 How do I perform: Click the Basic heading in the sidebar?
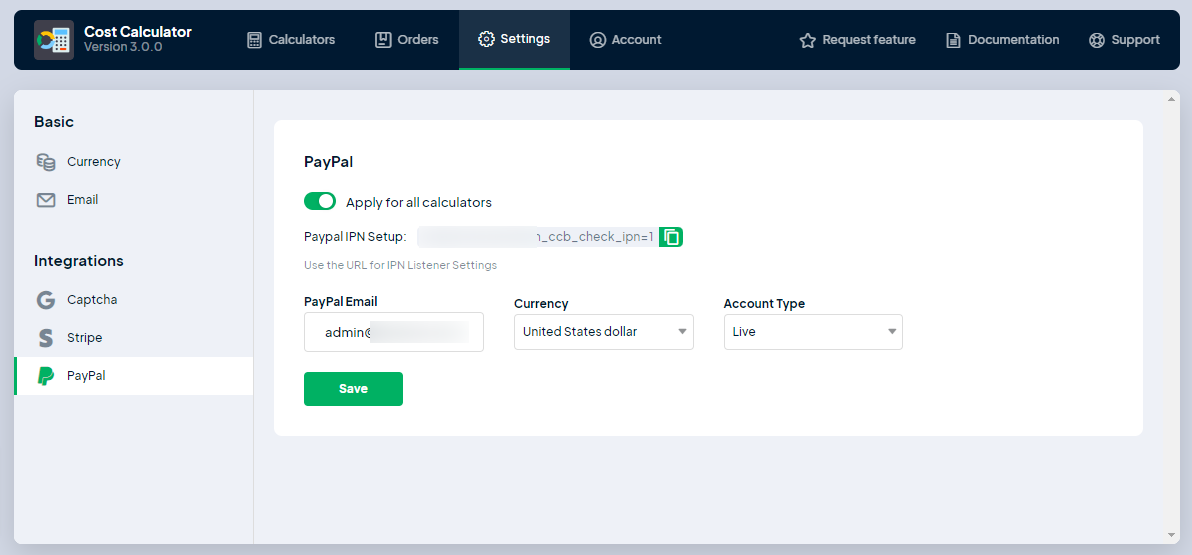(54, 122)
